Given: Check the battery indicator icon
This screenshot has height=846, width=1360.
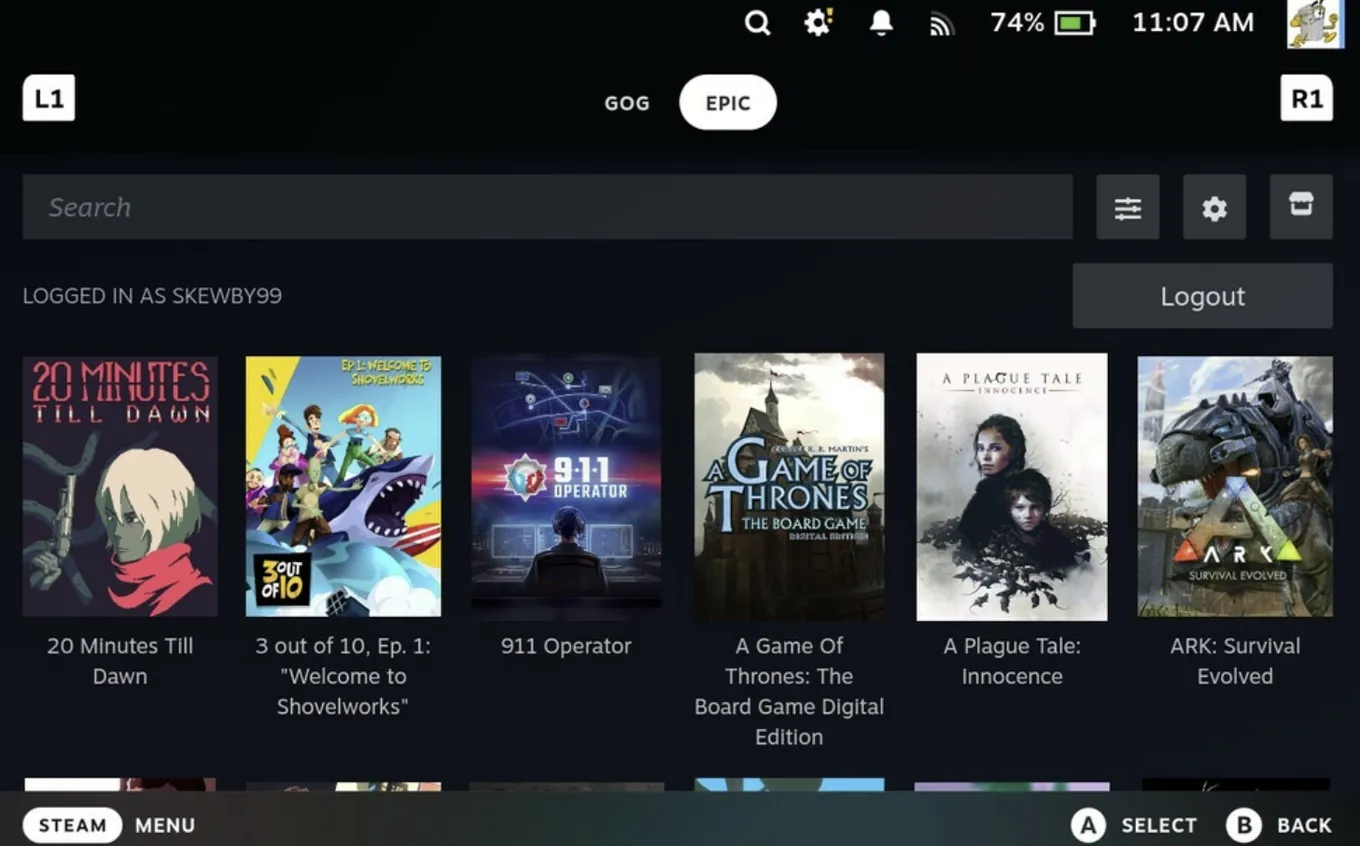Looking at the screenshot, I should click(1075, 23).
